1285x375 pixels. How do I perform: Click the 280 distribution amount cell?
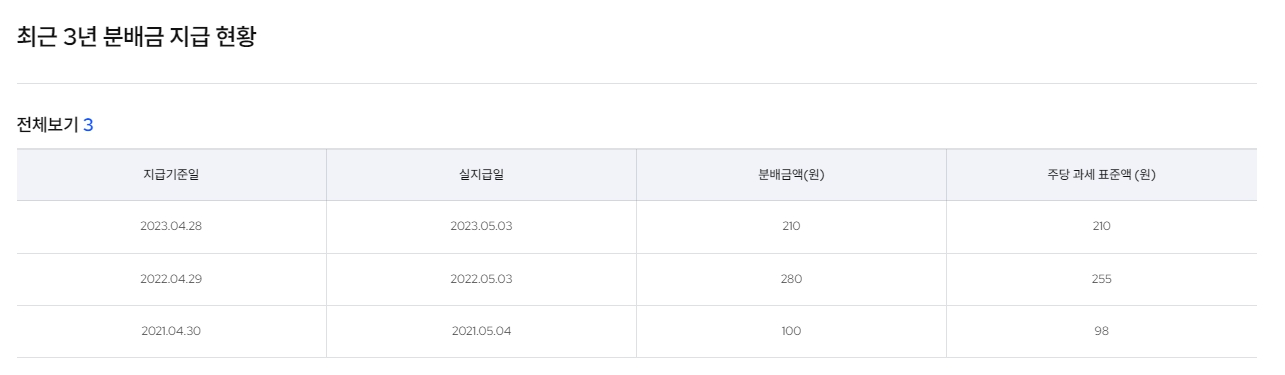click(791, 279)
